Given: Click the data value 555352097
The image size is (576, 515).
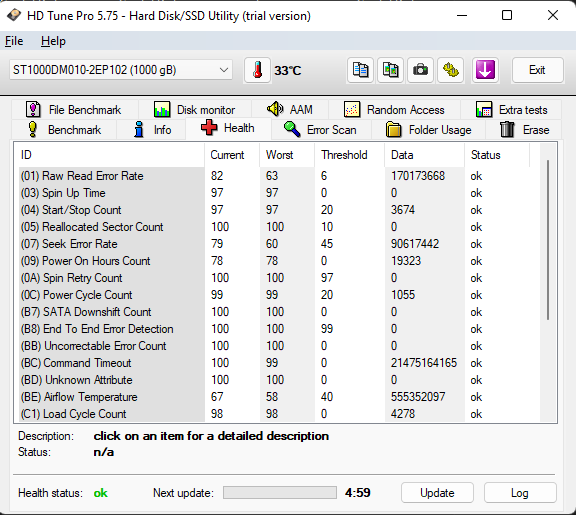Looking at the screenshot, I should coord(418,397).
